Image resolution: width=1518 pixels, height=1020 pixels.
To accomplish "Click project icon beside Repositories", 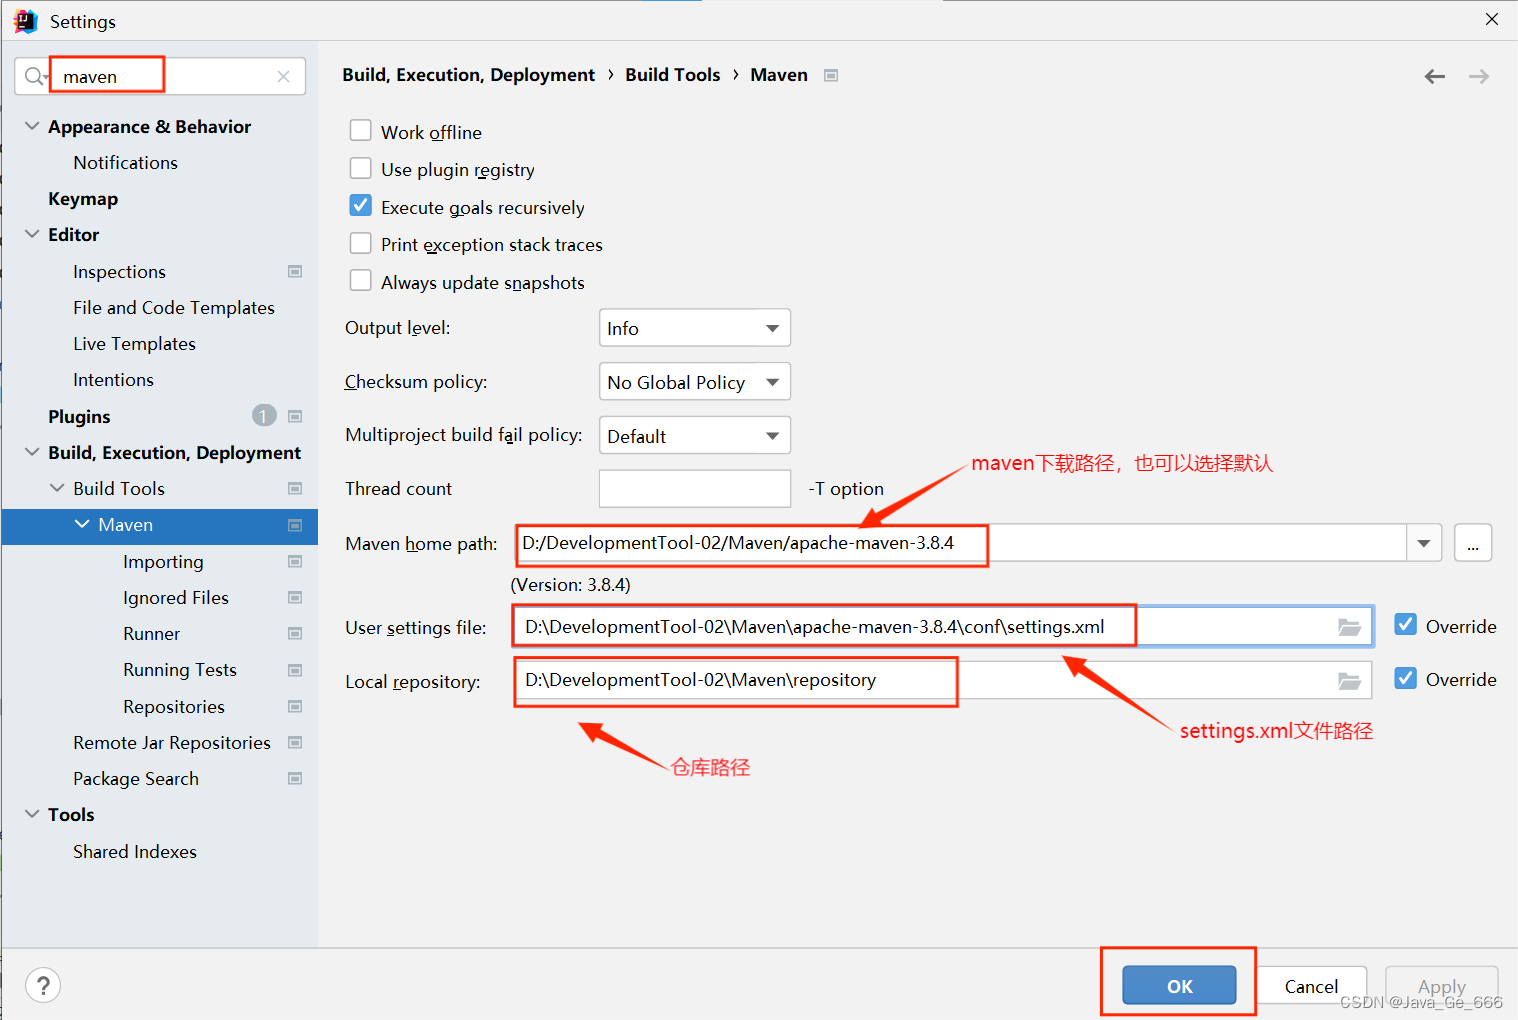I will tap(295, 706).
